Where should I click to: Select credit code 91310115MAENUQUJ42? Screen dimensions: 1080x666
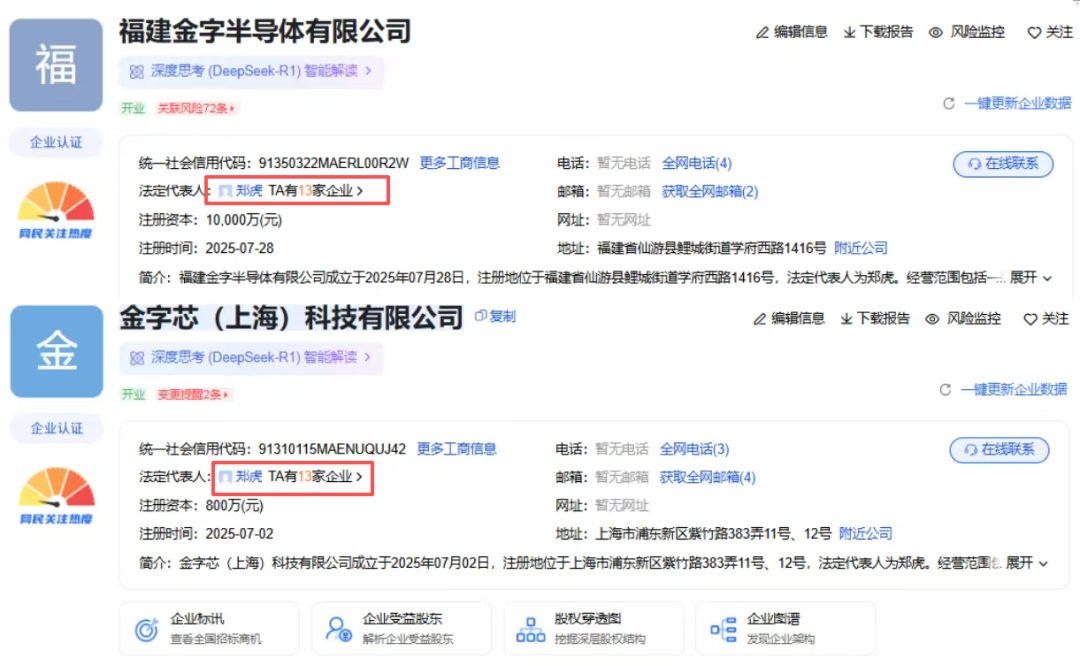(x=332, y=449)
